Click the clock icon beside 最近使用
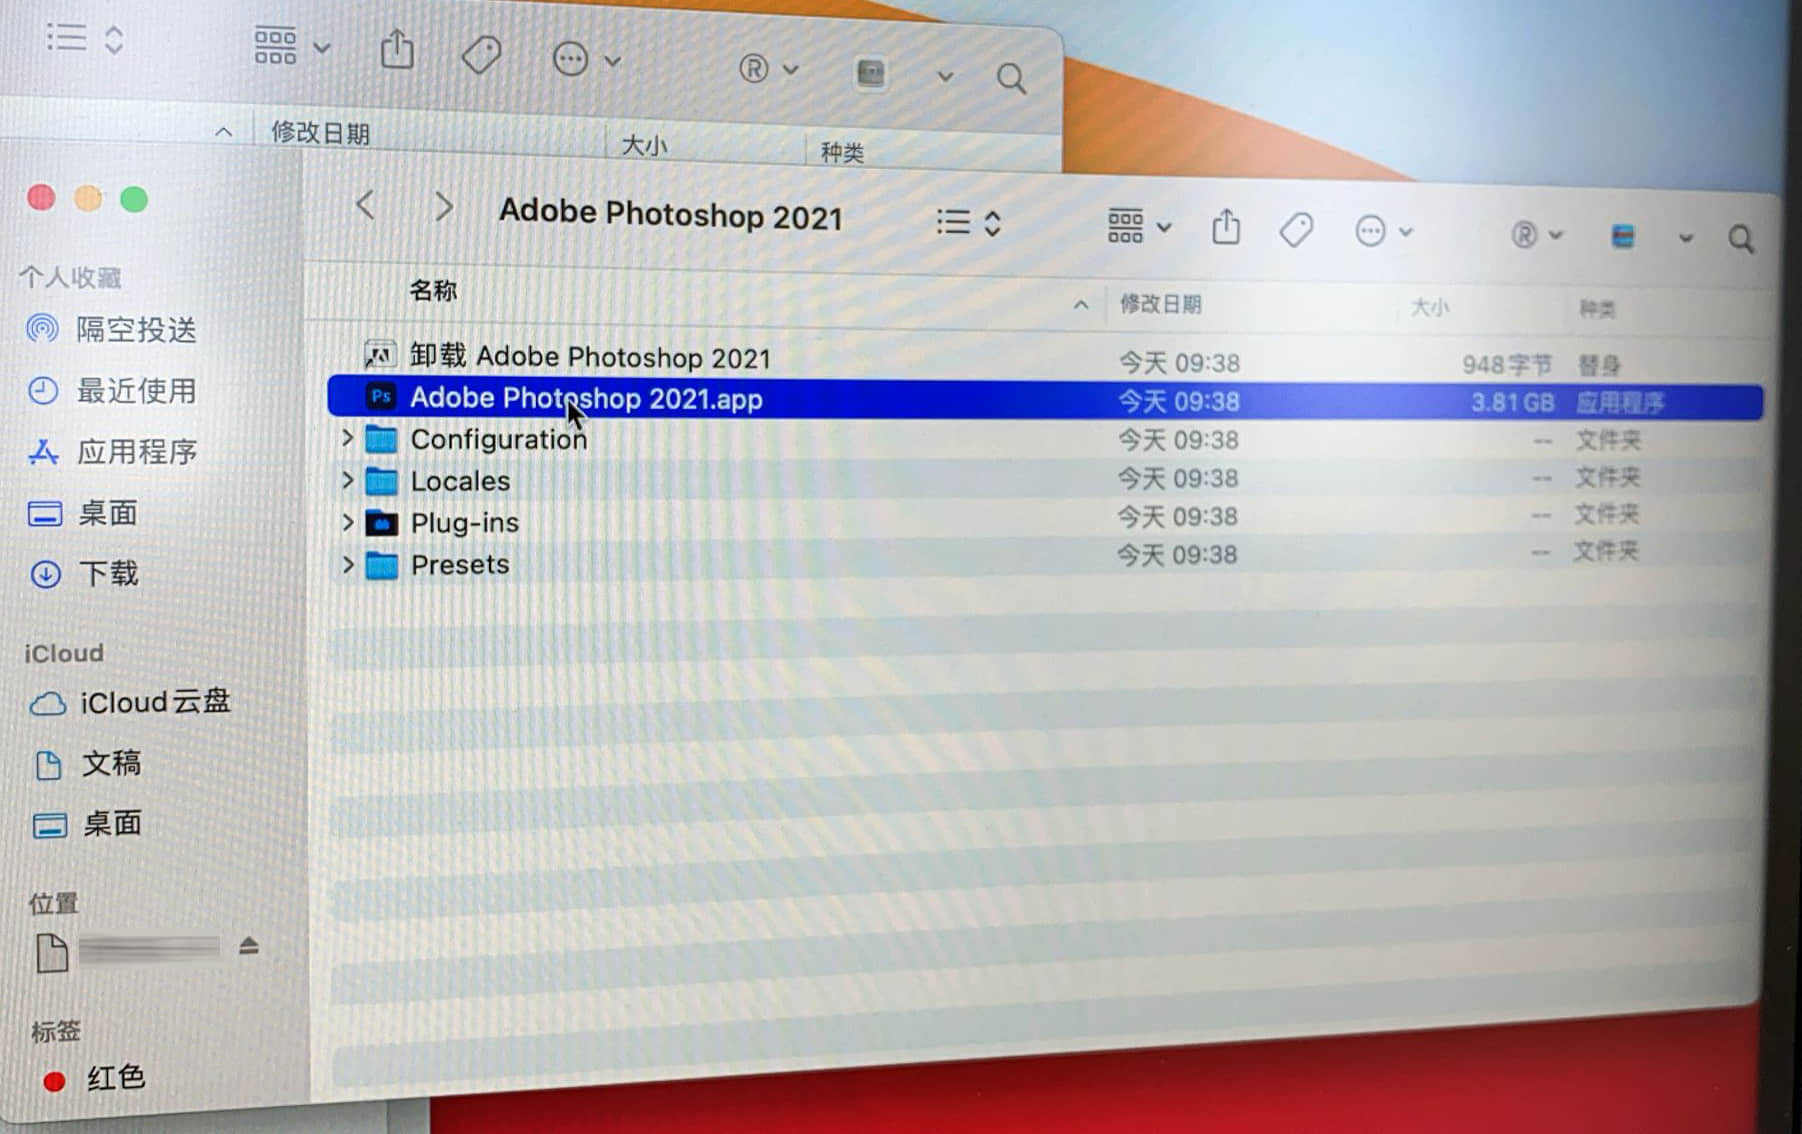Screen dimensions: 1802x1134 (x=43, y=390)
